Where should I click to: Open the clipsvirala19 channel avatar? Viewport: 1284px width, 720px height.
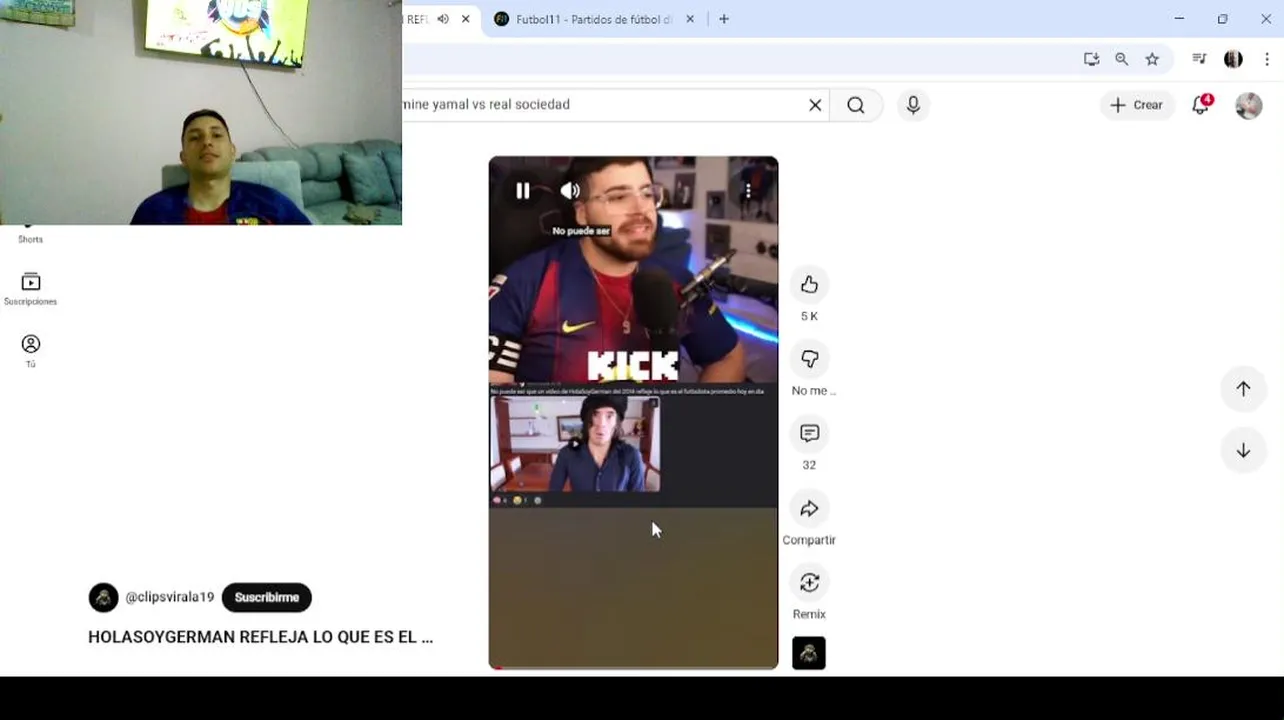pos(103,598)
